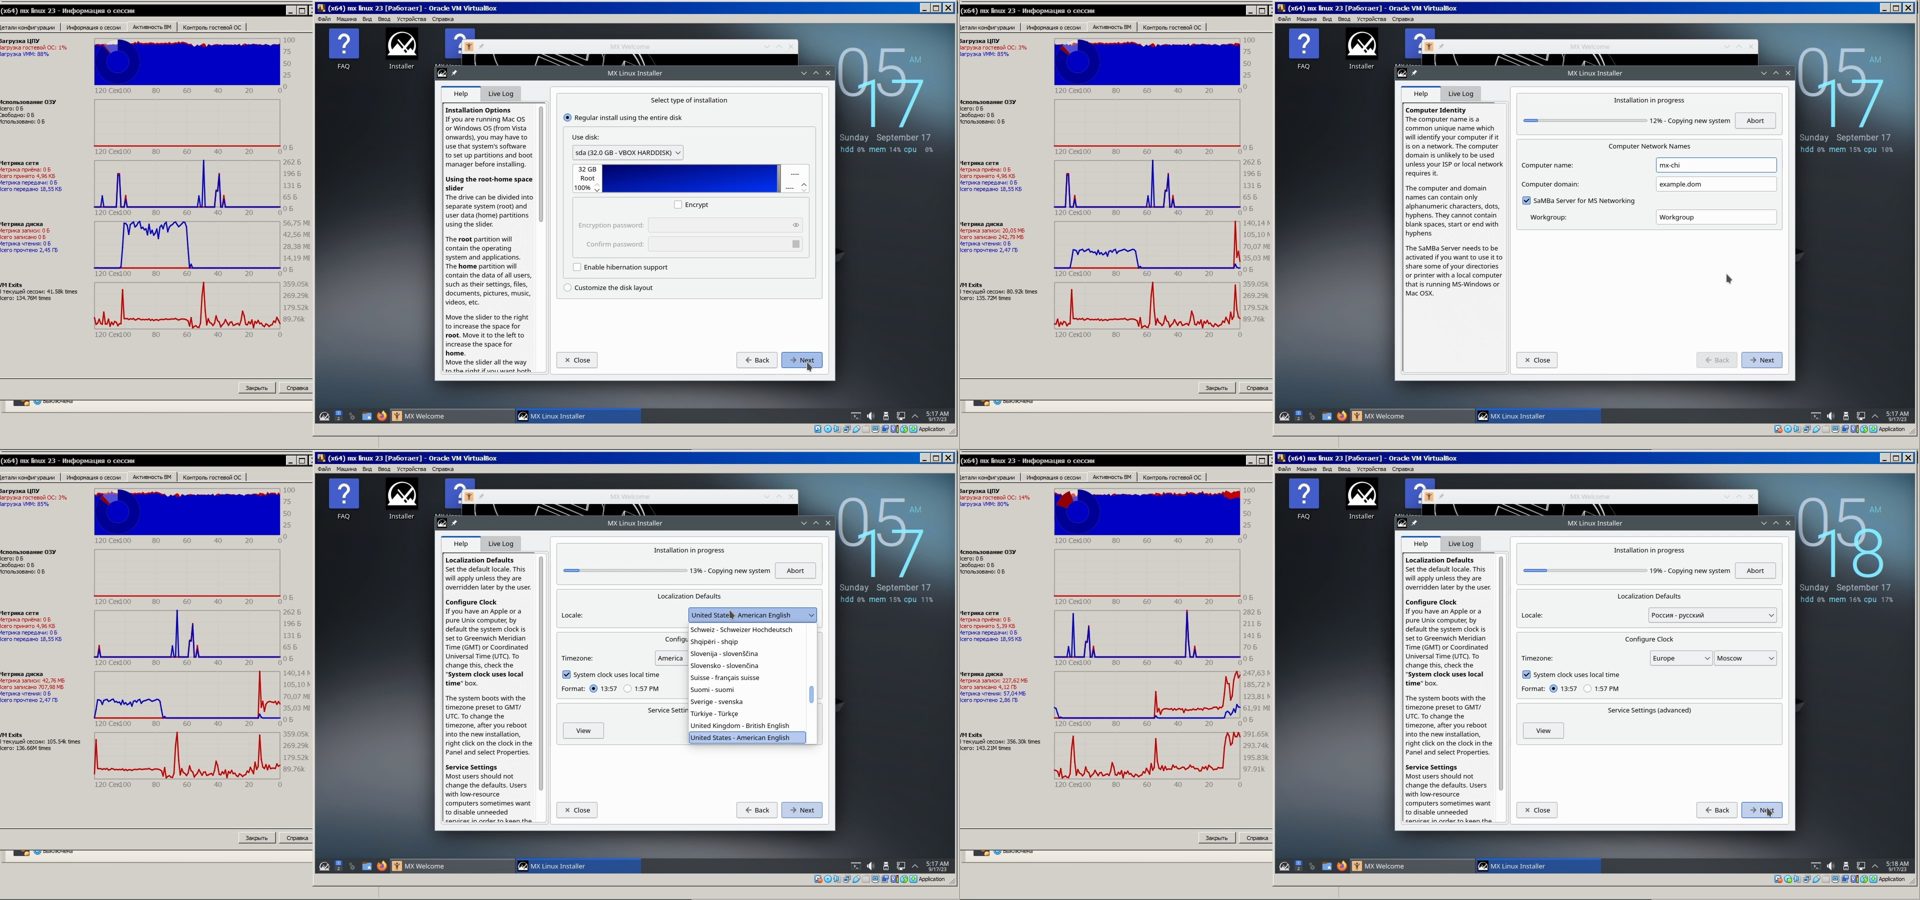Screen dimensions: 1920x900
Task: Toggle System clock uses local time on the 19% screen
Action: click(x=1527, y=675)
